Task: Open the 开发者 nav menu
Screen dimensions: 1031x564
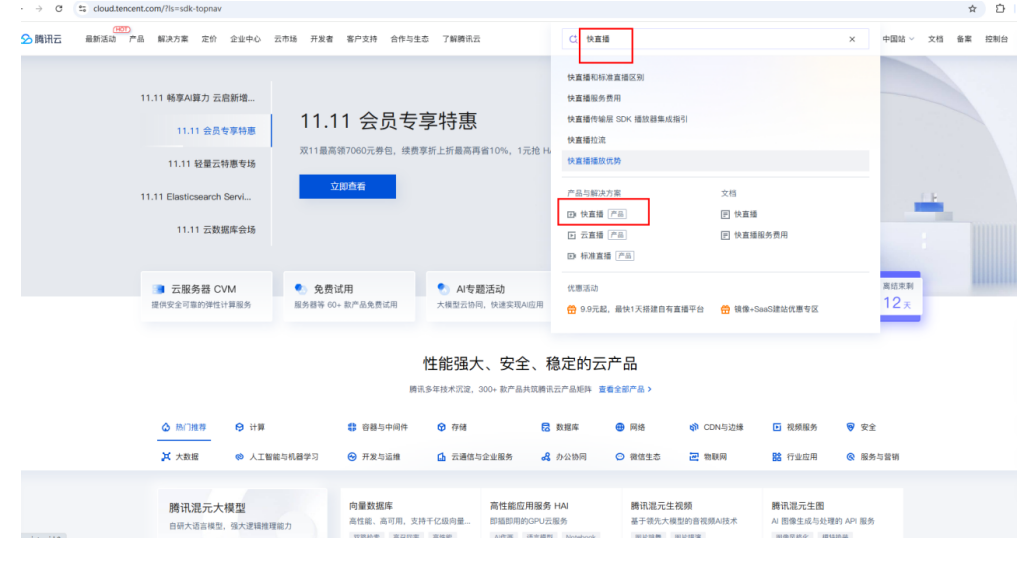Action: click(x=322, y=39)
